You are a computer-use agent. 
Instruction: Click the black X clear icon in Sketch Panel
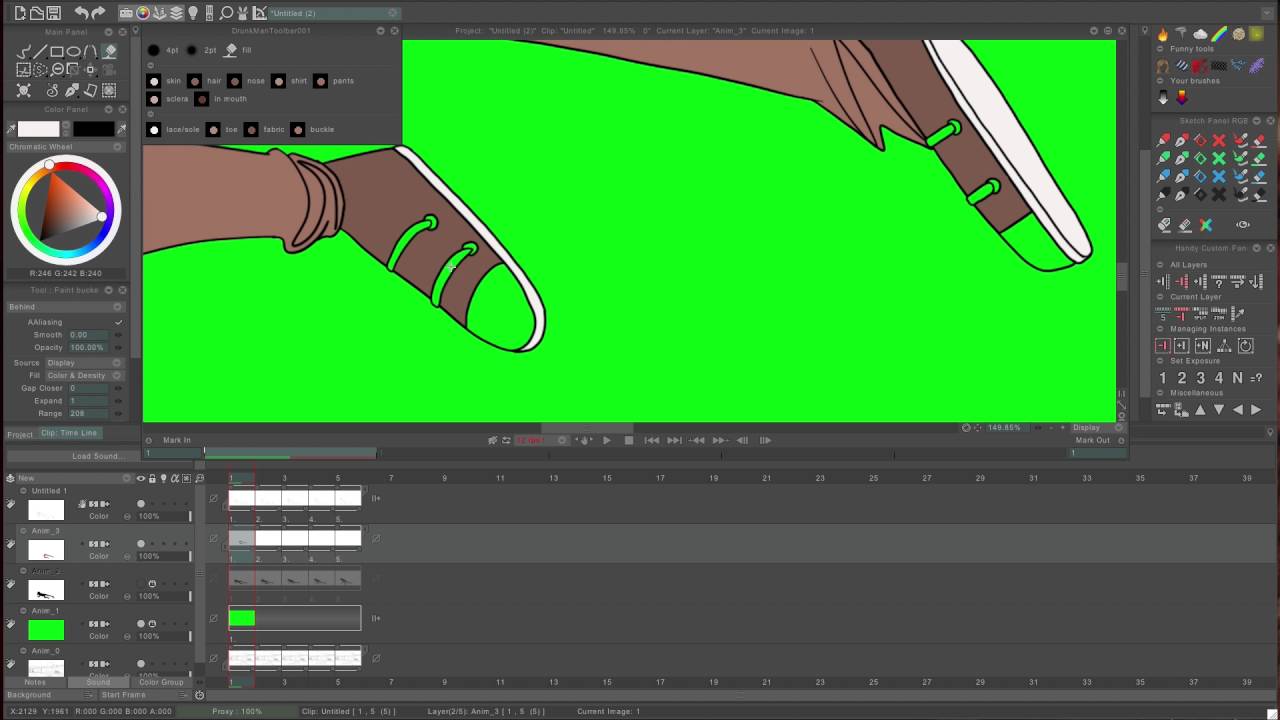pos(1219,195)
